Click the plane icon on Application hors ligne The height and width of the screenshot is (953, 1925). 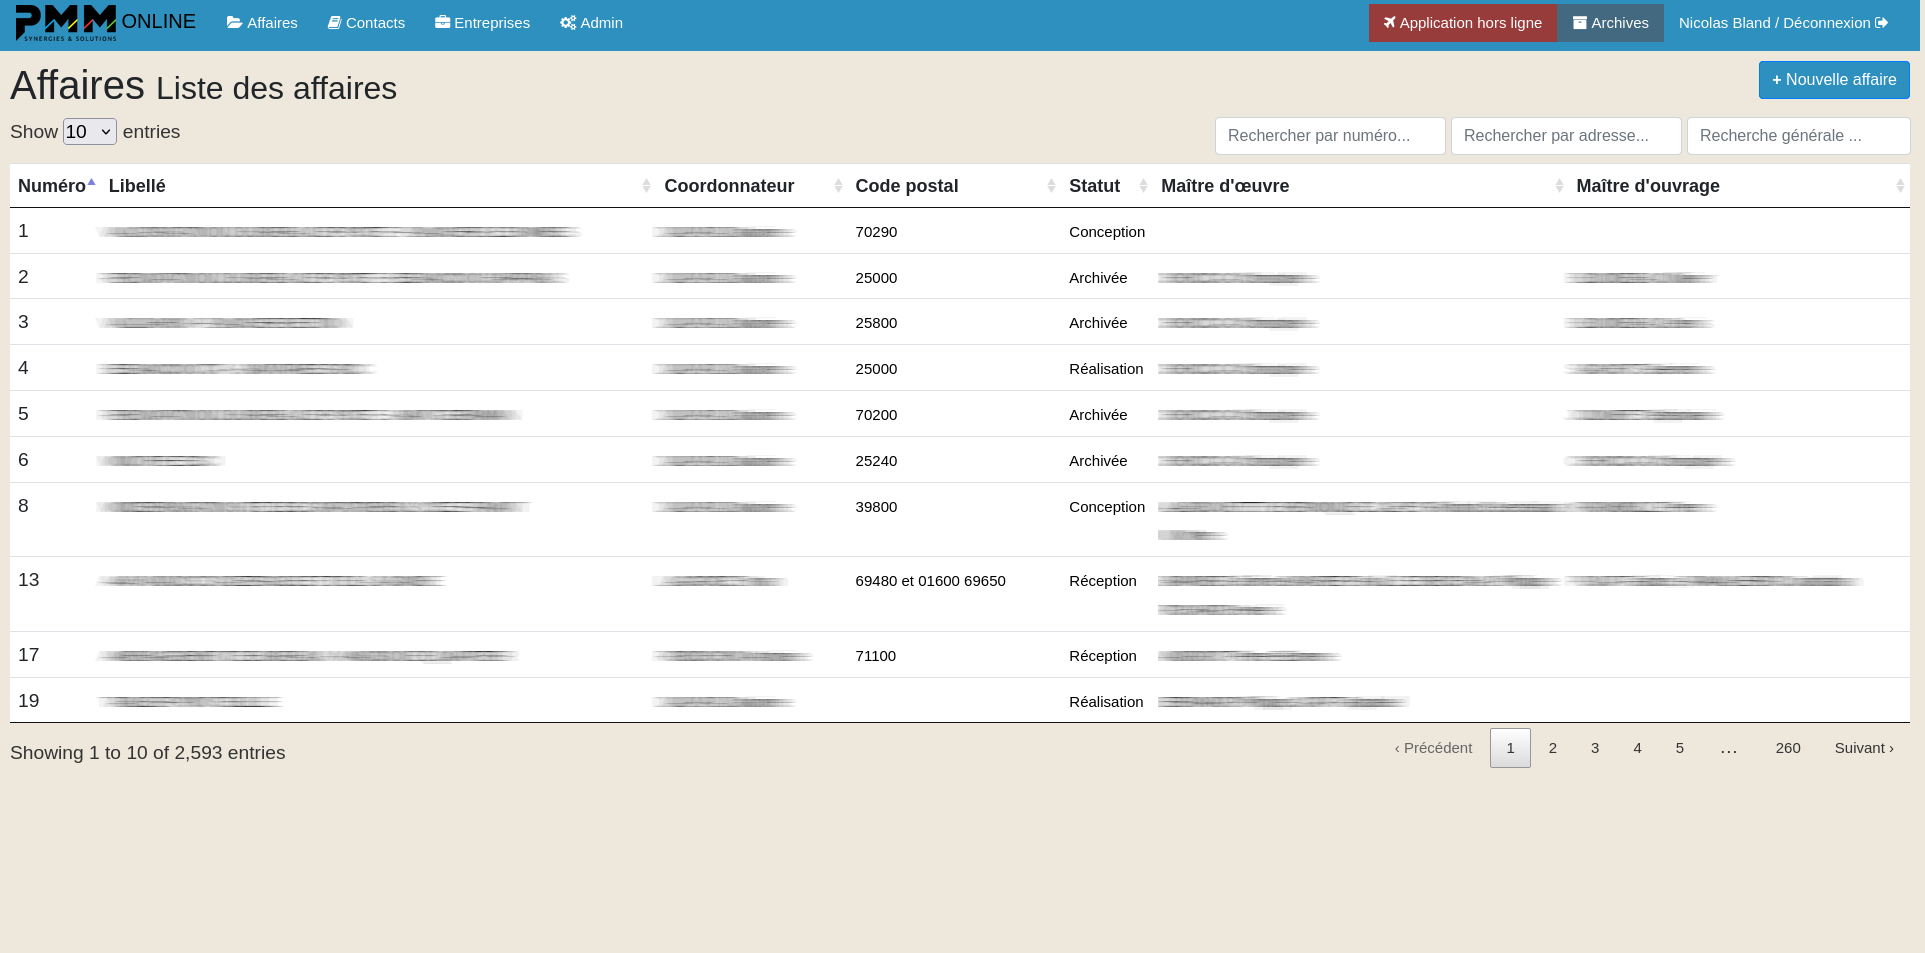(1390, 22)
